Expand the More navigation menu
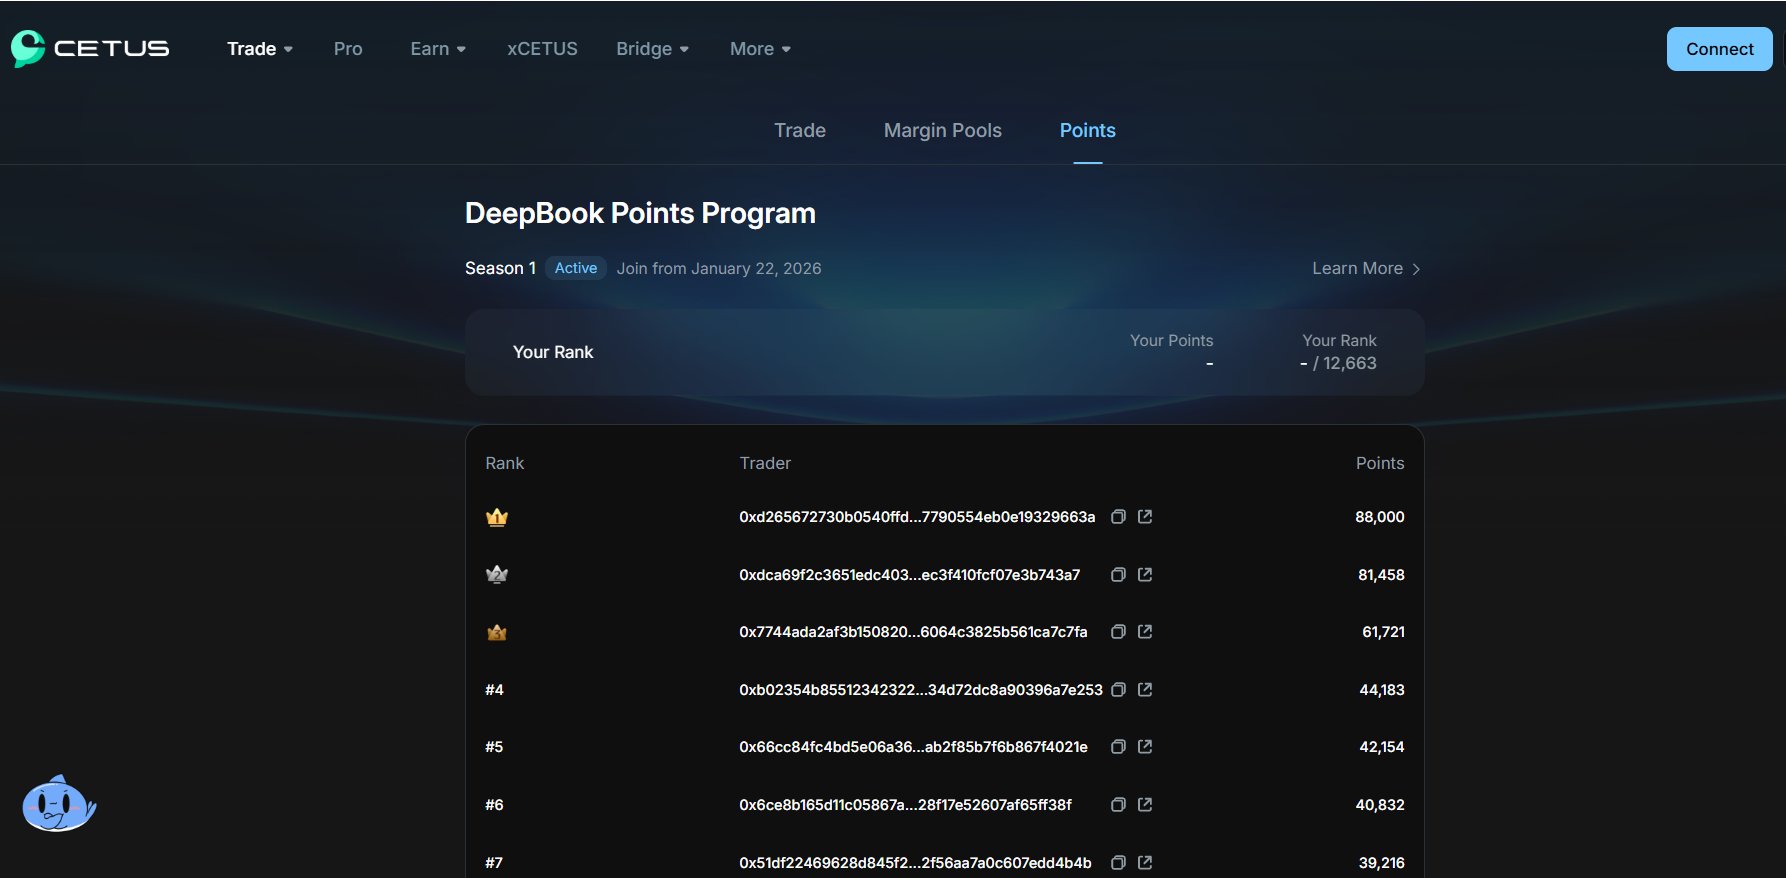The width and height of the screenshot is (1786, 878). (759, 49)
